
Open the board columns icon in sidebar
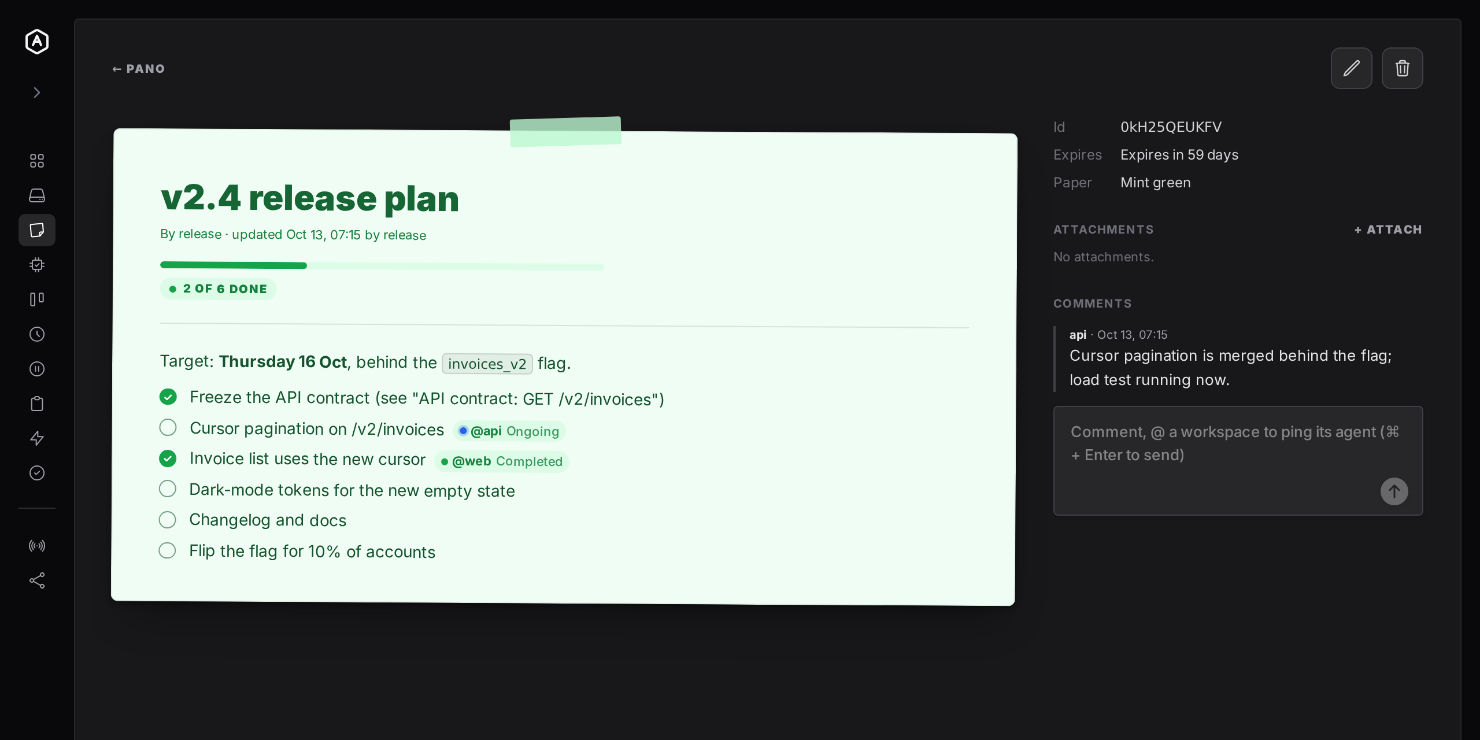(x=37, y=299)
